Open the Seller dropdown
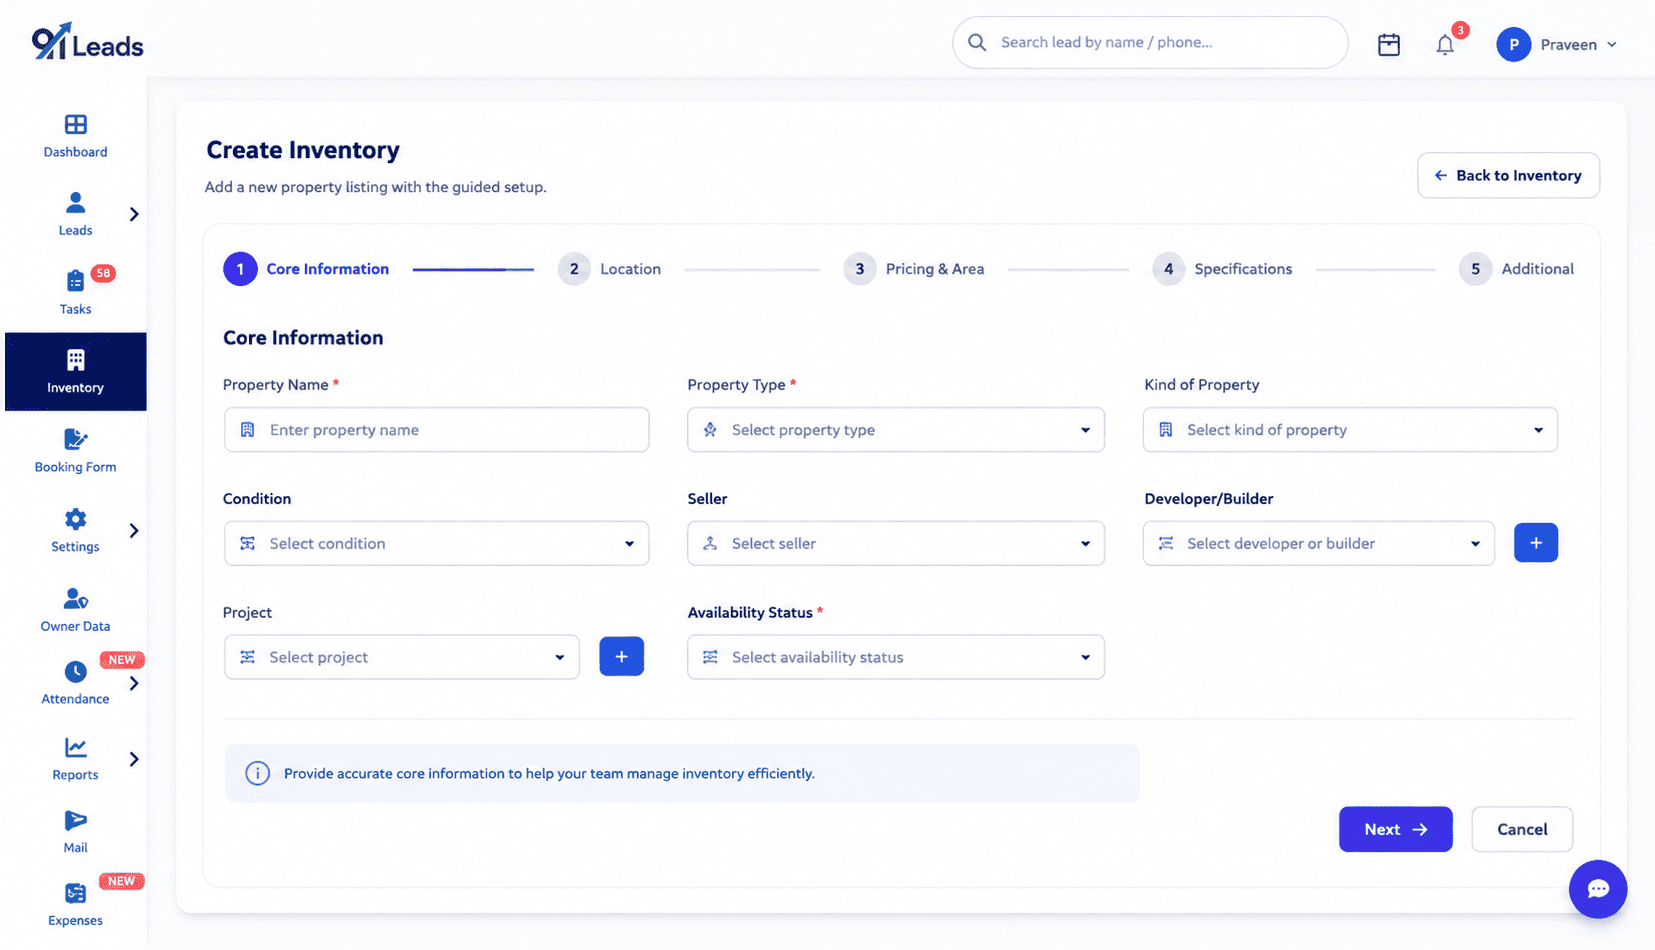The width and height of the screenshot is (1655, 950). [x=896, y=543]
